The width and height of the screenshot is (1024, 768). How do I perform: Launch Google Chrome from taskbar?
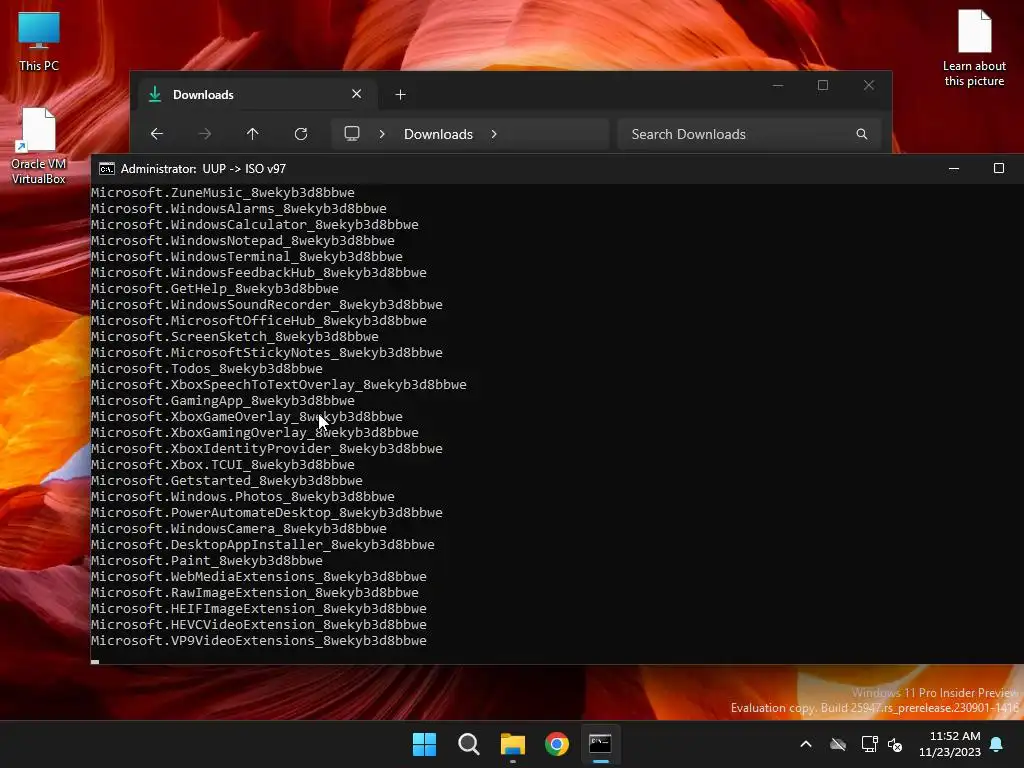click(557, 744)
